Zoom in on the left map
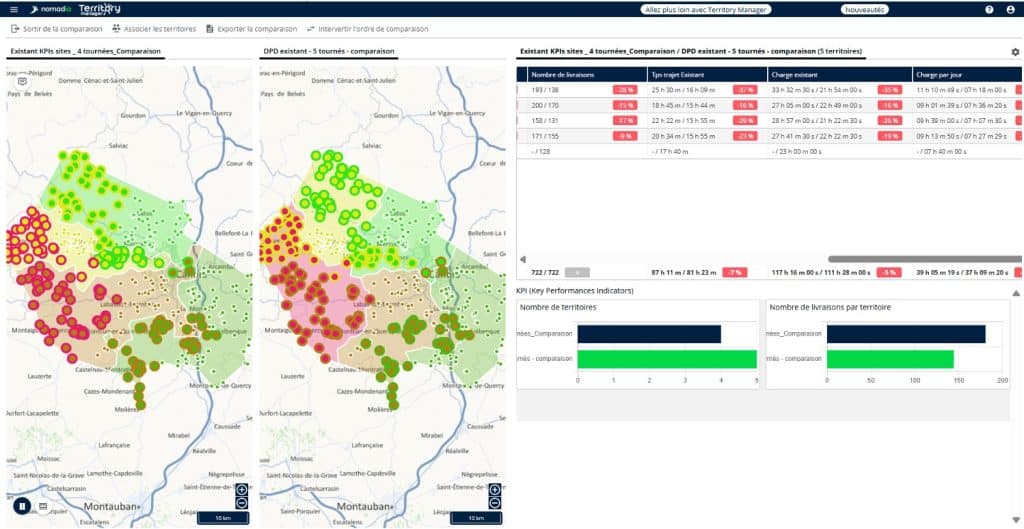The width and height of the screenshot is (1024, 529). pyautogui.click(x=241, y=490)
